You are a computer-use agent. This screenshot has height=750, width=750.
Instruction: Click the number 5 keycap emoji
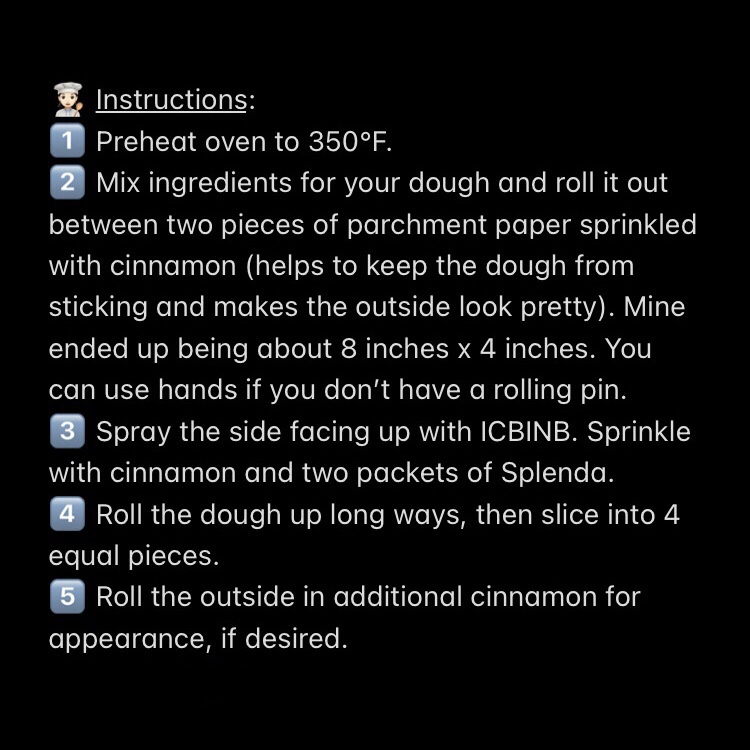pyautogui.click(x=66, y=597)
